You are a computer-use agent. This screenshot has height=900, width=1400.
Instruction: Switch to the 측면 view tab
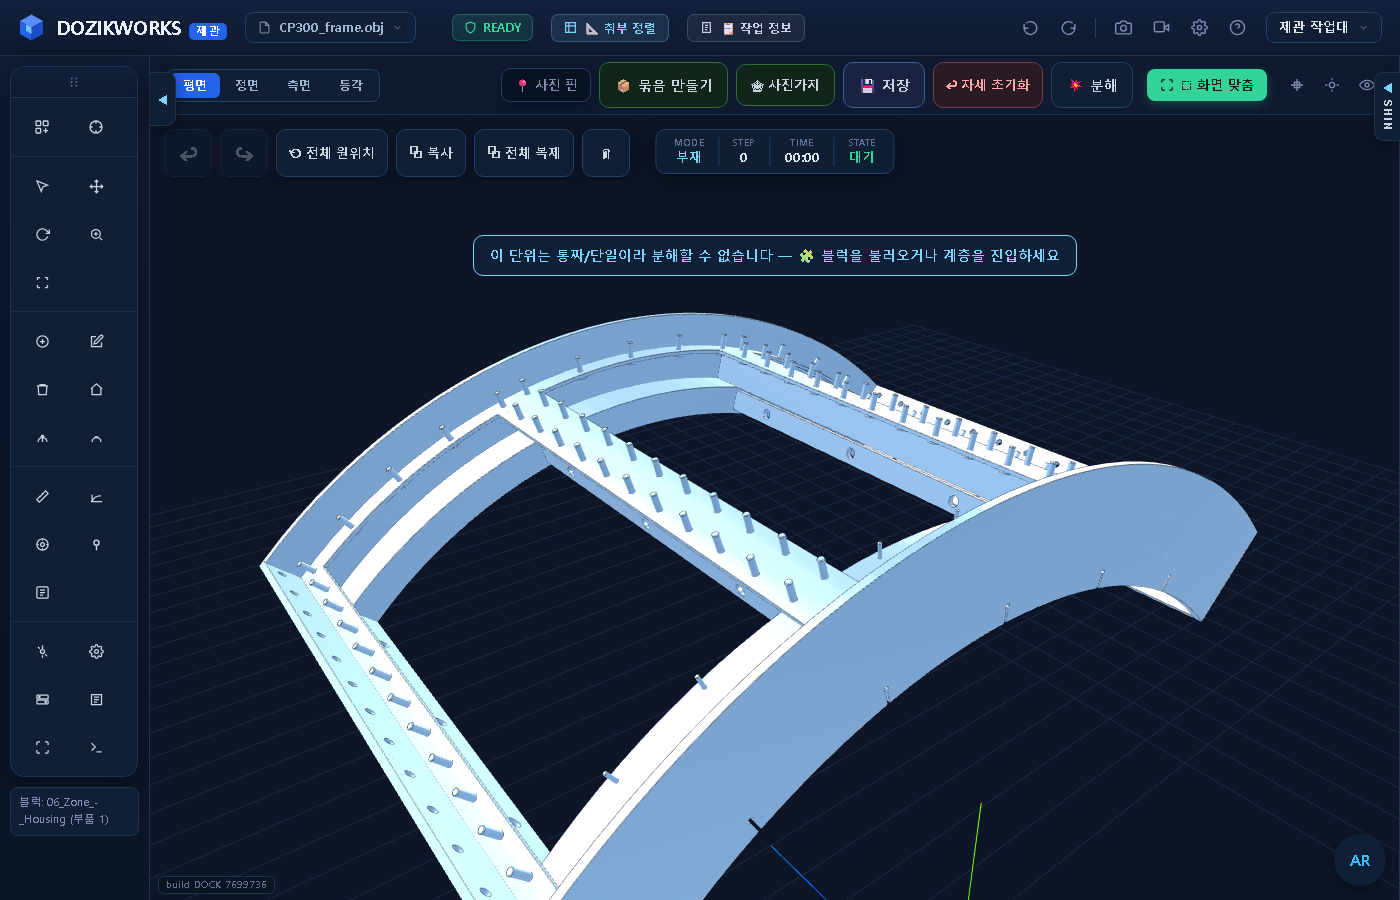point(299,85)
